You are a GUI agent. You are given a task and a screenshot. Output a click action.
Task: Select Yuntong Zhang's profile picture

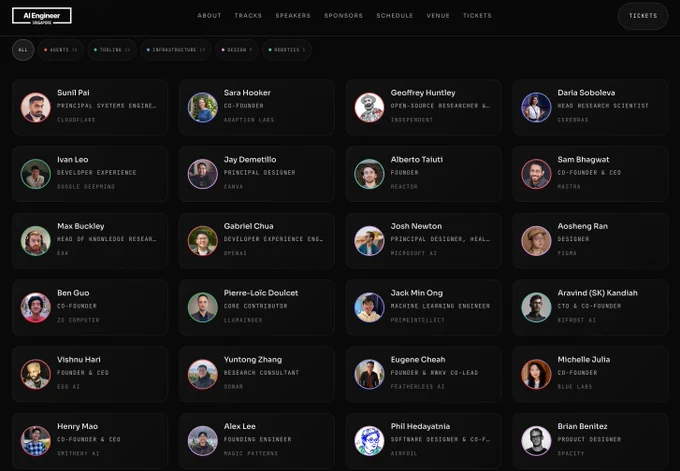click(x=203, y=374)
